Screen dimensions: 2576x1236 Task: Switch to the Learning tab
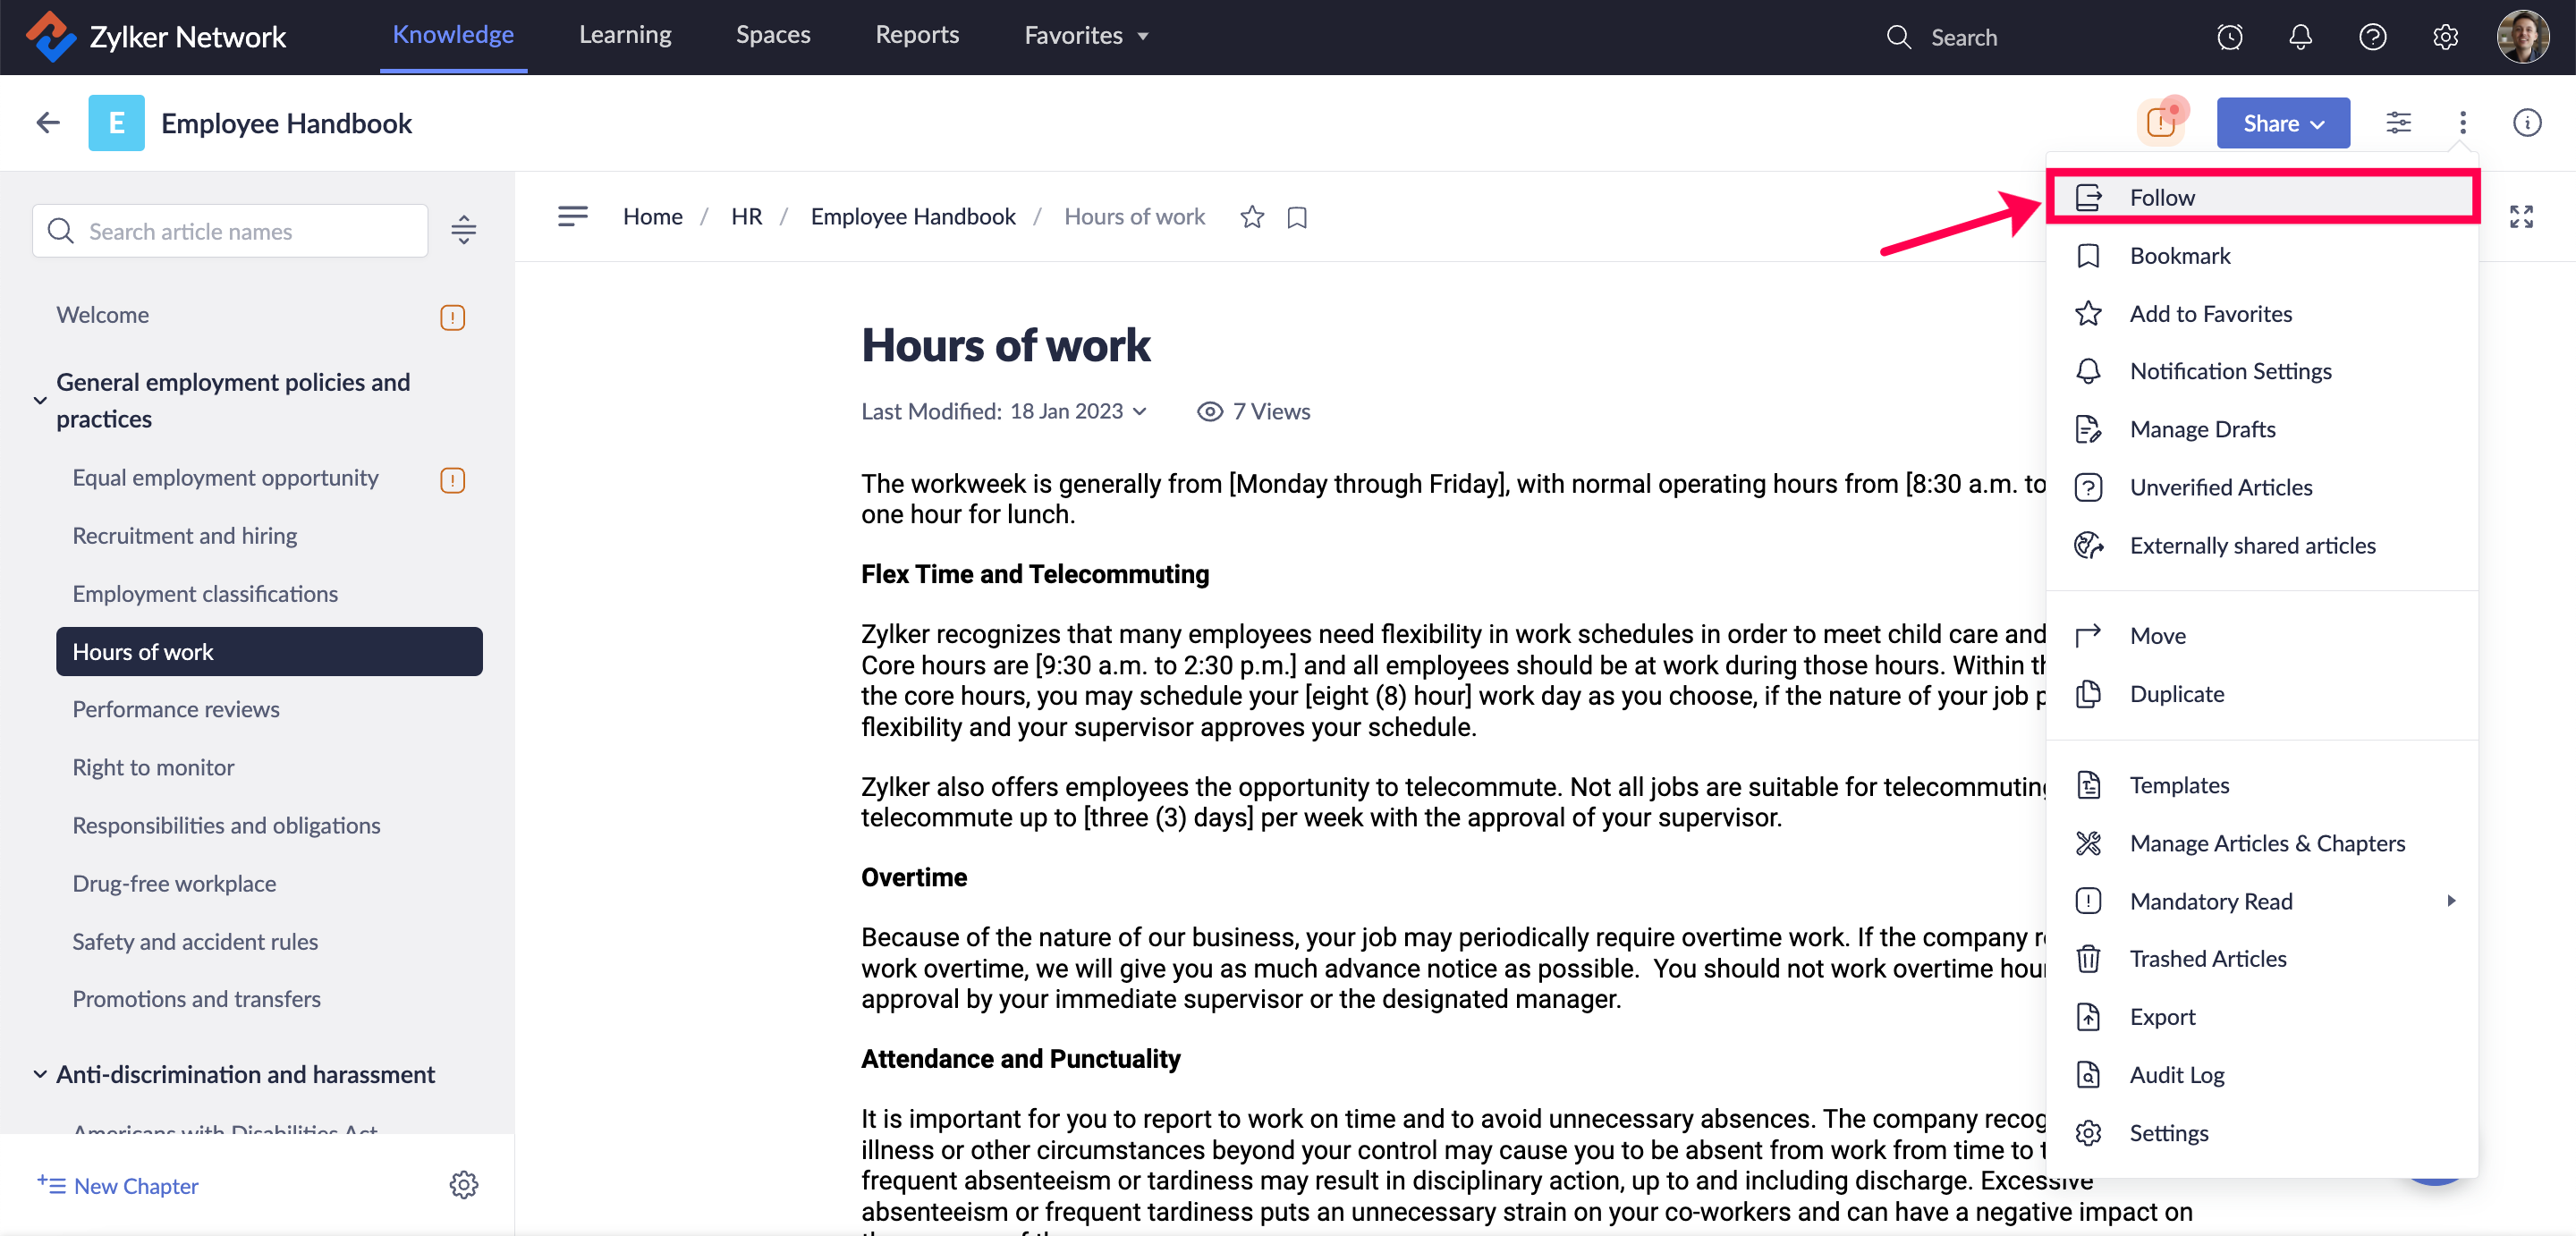625,35
